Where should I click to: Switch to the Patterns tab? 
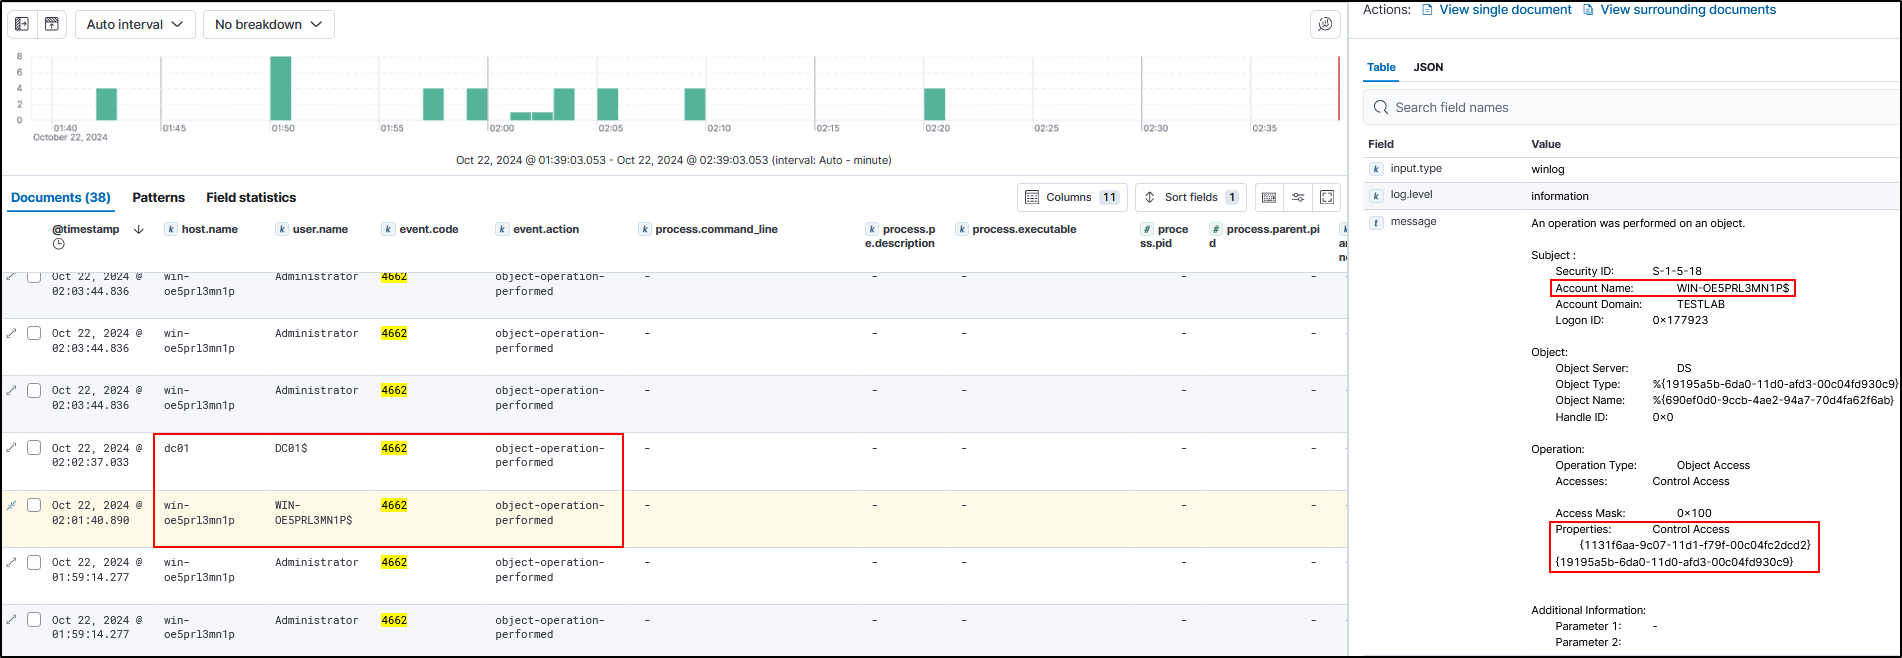(x=158, y=197)
